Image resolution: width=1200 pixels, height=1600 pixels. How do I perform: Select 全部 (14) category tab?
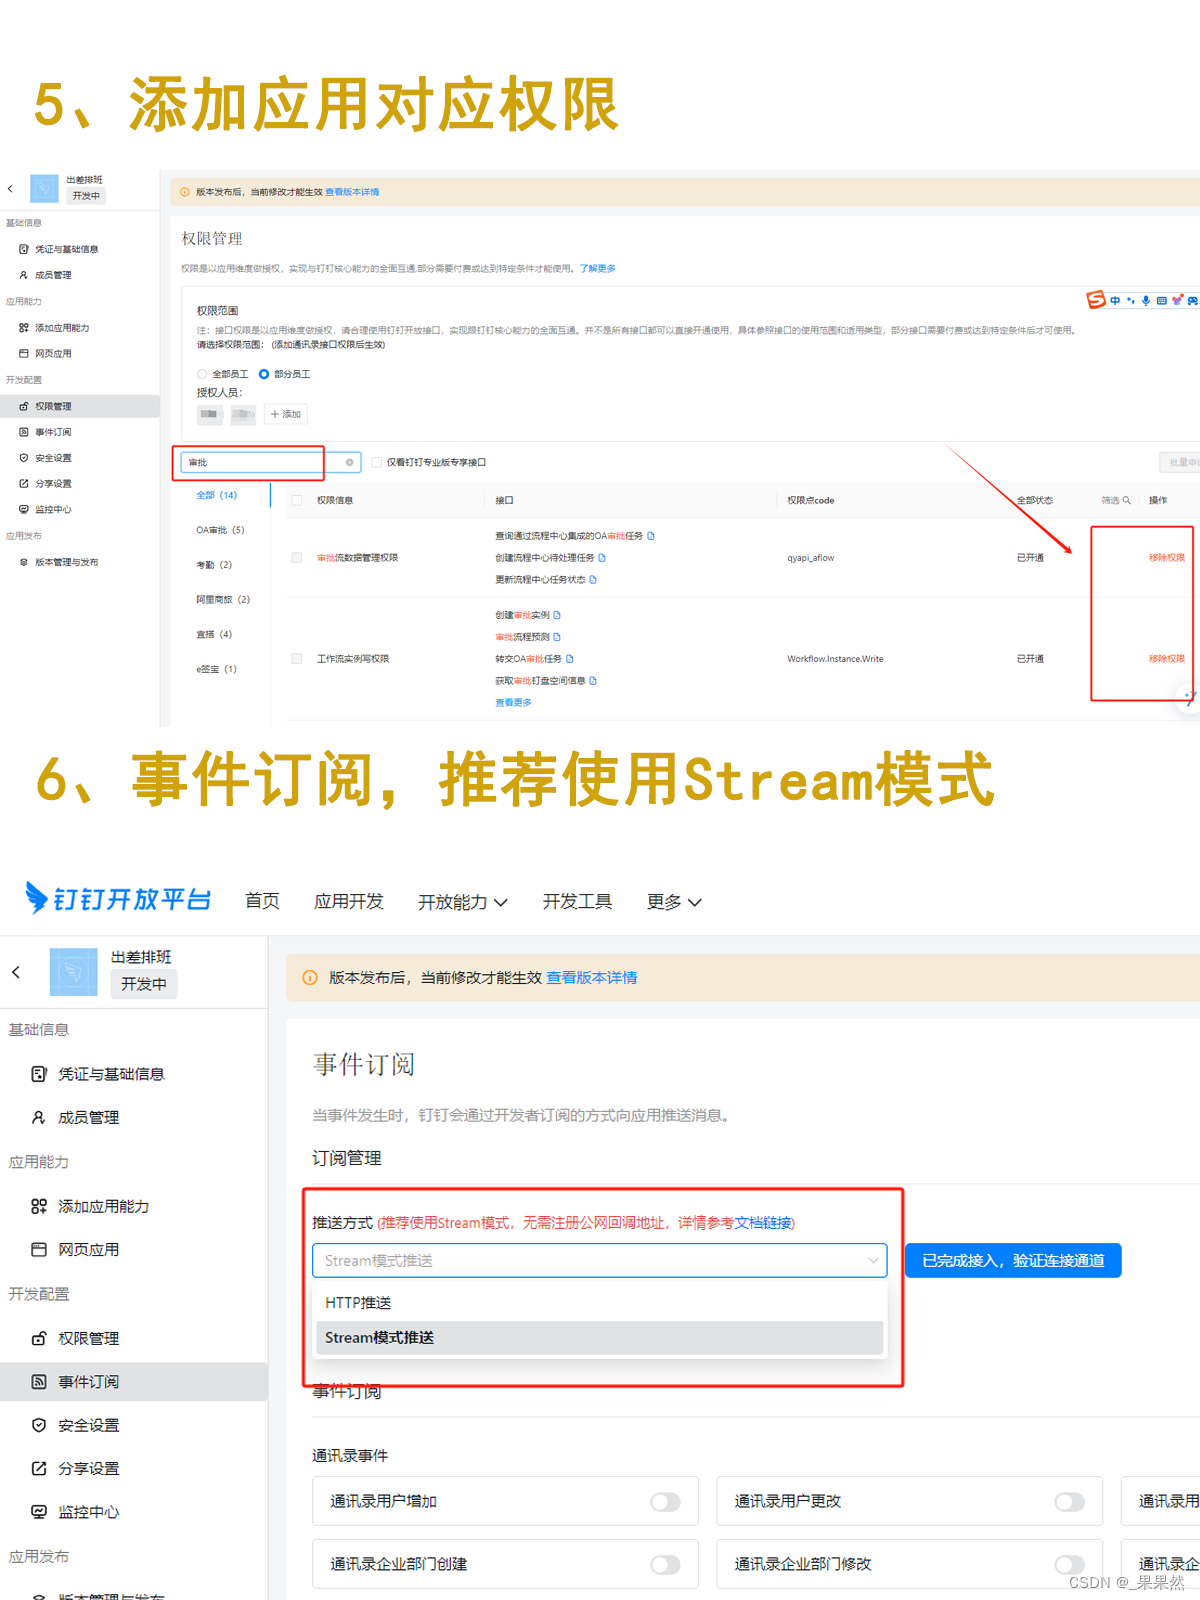coord(217,495)
